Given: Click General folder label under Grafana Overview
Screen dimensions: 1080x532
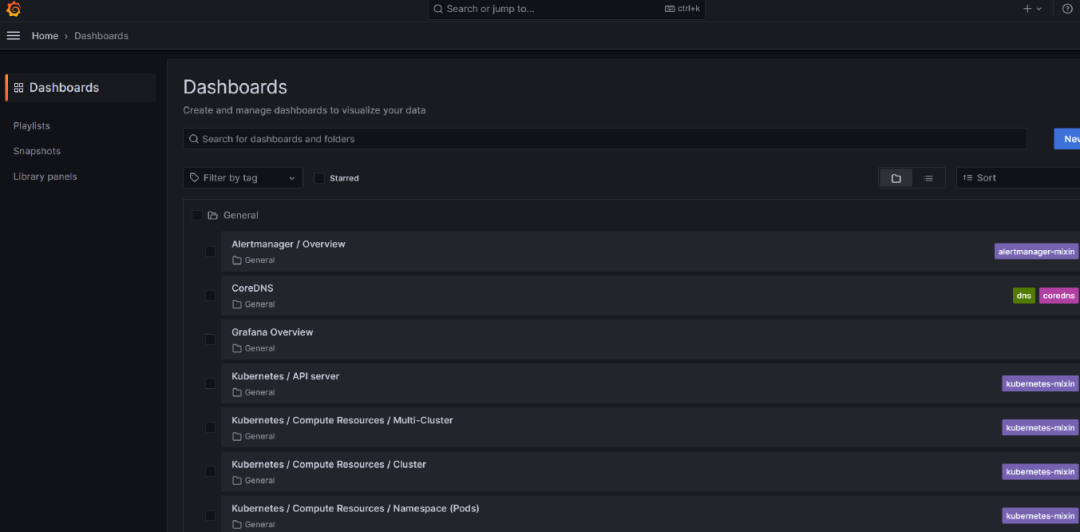Looking at the screenshot, I should (254, 349).
